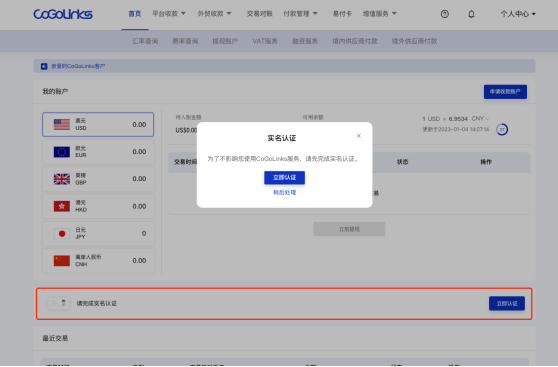The image size is (558, 367).
Task: Click the exchange rate refresh countdown icon
Action: 502,129
